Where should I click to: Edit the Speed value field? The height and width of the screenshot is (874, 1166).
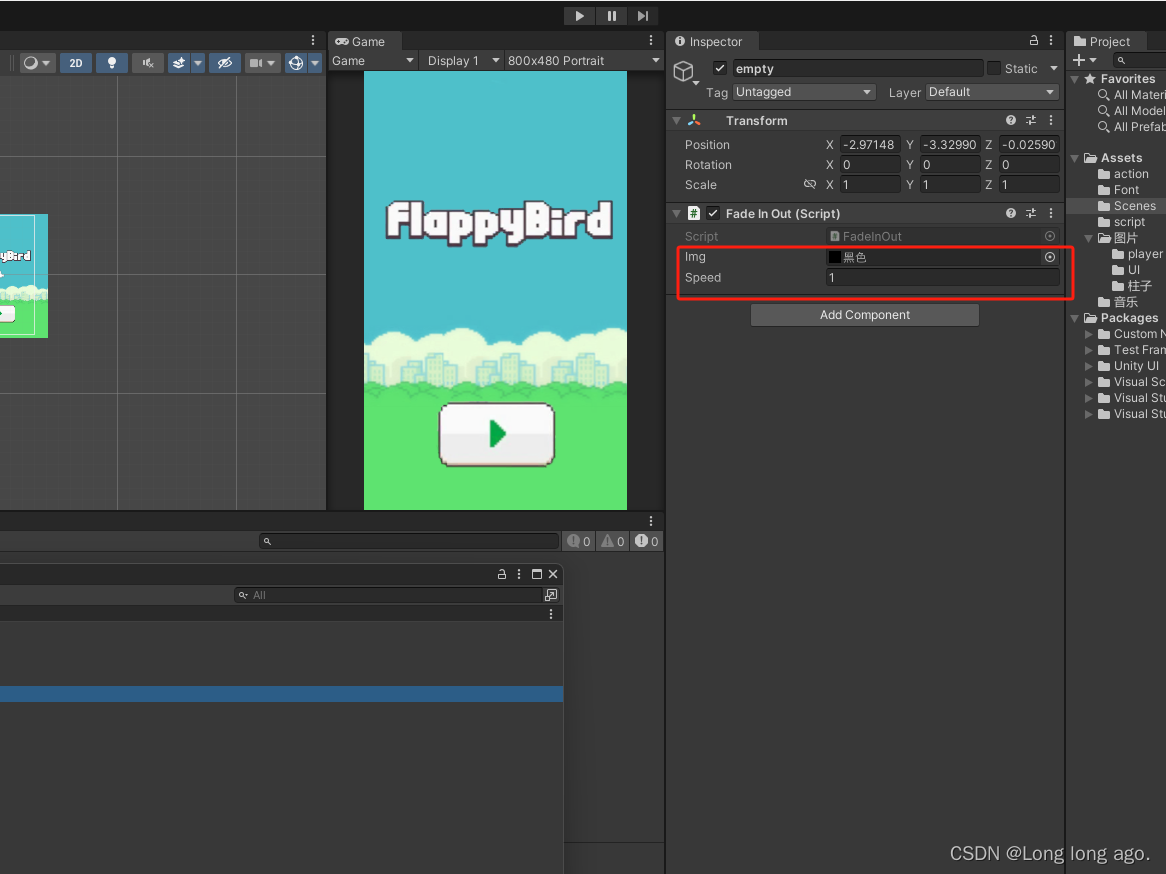(x=942, y=277)
